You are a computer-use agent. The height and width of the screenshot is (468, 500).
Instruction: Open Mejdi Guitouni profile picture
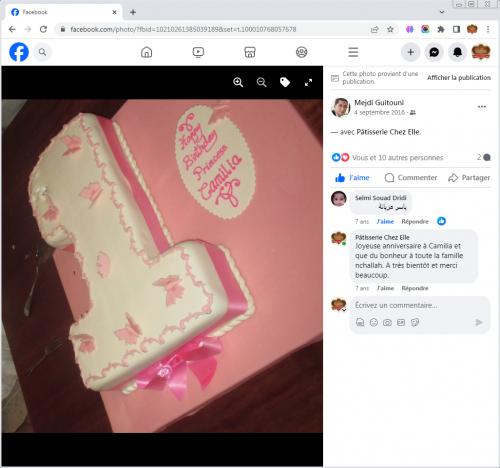(340, 107)
